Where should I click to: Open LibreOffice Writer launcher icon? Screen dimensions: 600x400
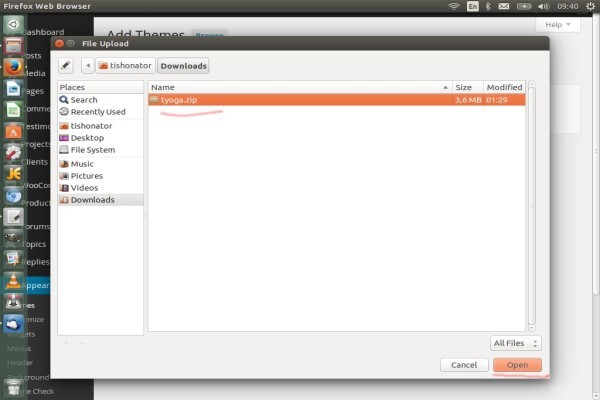[13, 89]
